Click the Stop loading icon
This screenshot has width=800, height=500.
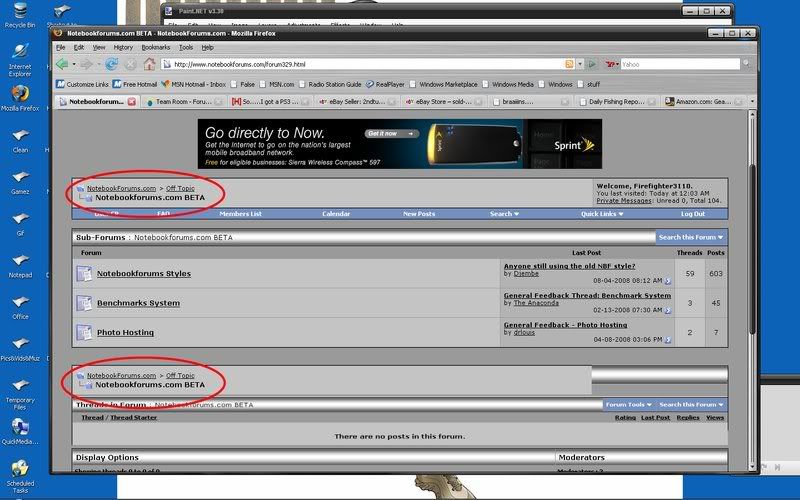(x=131, y=64)
